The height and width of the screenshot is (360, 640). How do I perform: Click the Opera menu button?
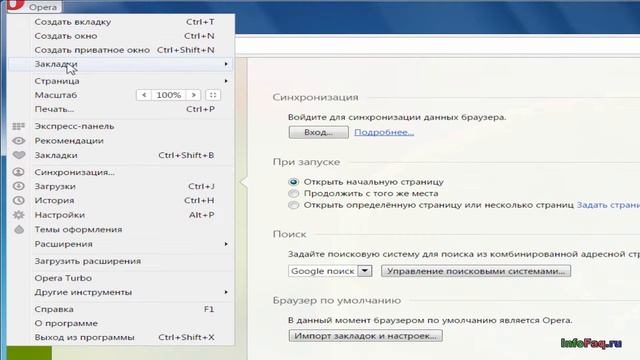pyautogui.click(x=34, y=6)
